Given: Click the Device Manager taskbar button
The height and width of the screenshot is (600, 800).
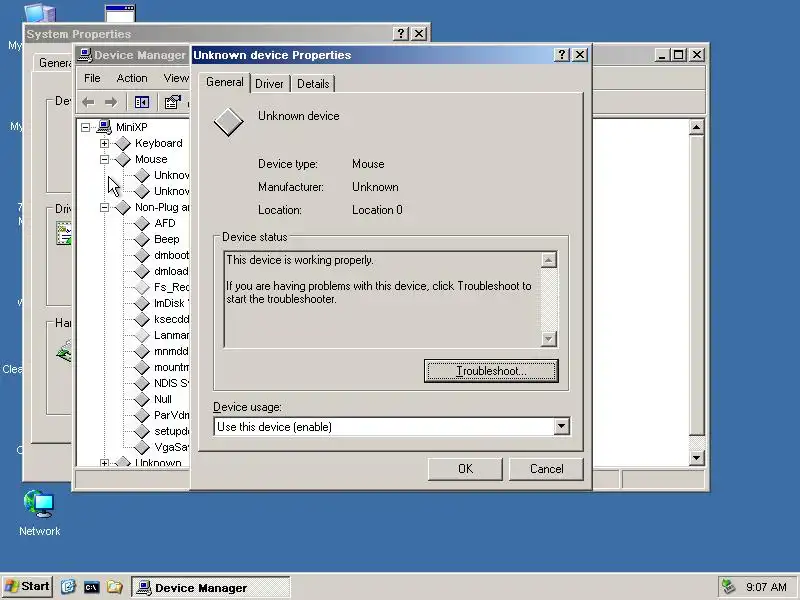Looking at the screenshot, I should 210,587.
